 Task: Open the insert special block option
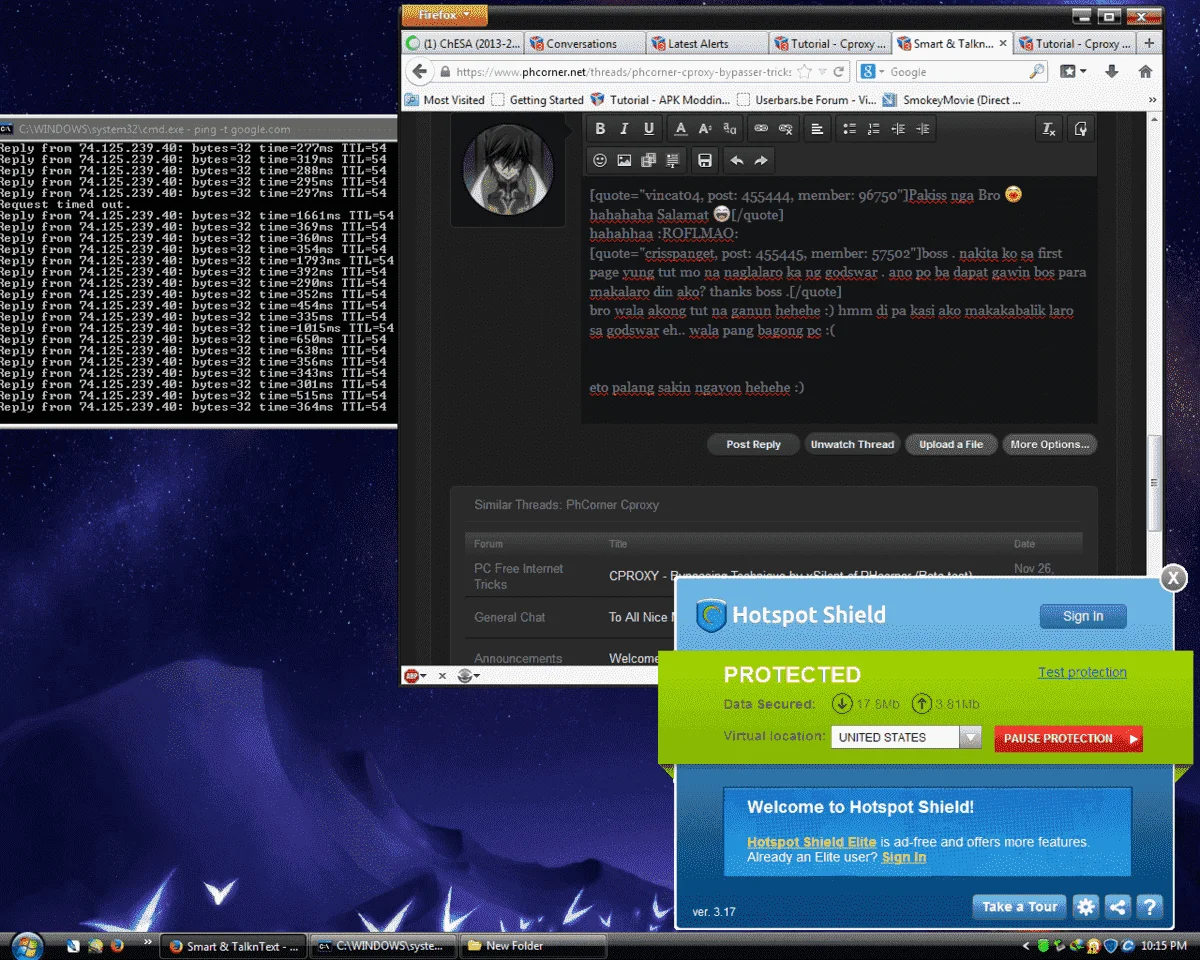673,160
